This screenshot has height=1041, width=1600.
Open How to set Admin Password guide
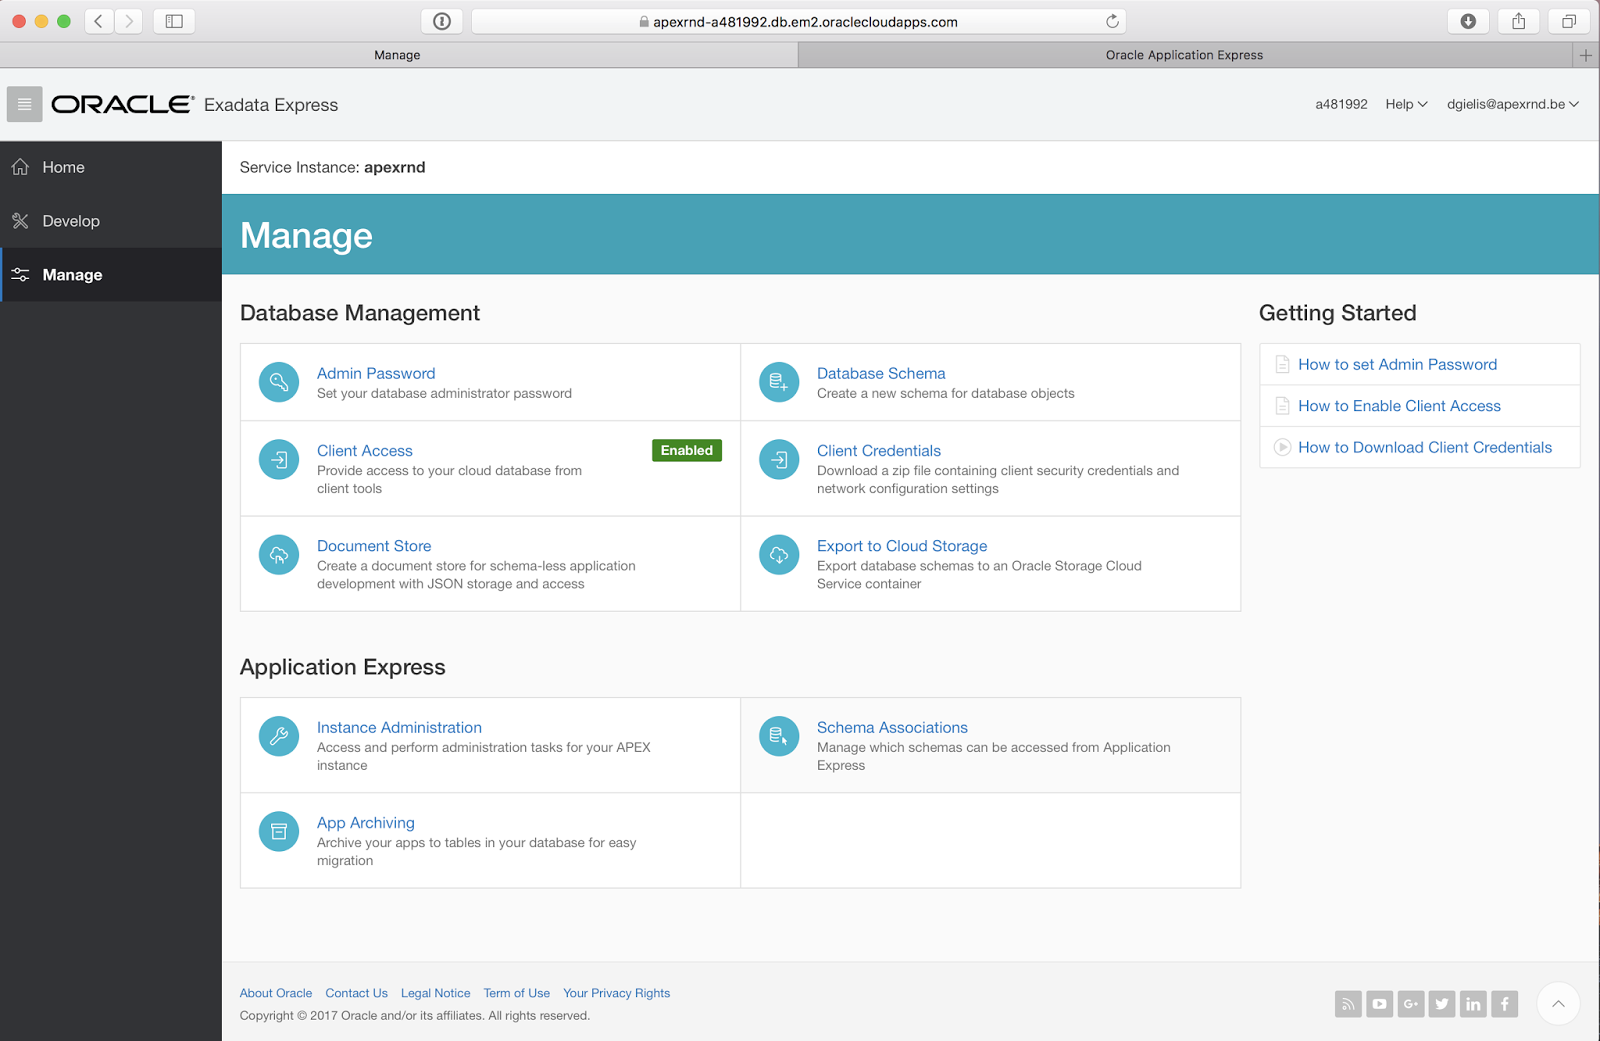click(1397, 364)
